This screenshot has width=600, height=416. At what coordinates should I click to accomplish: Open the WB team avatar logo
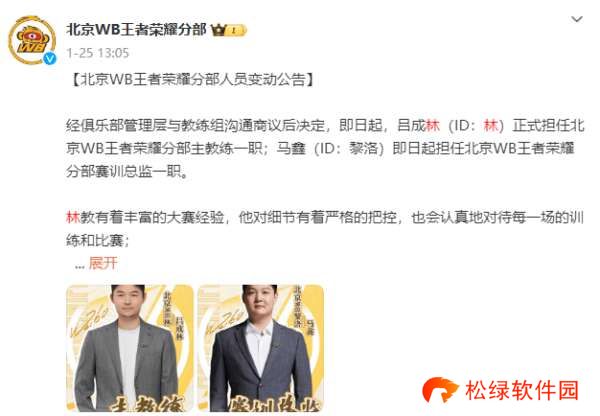32,40
